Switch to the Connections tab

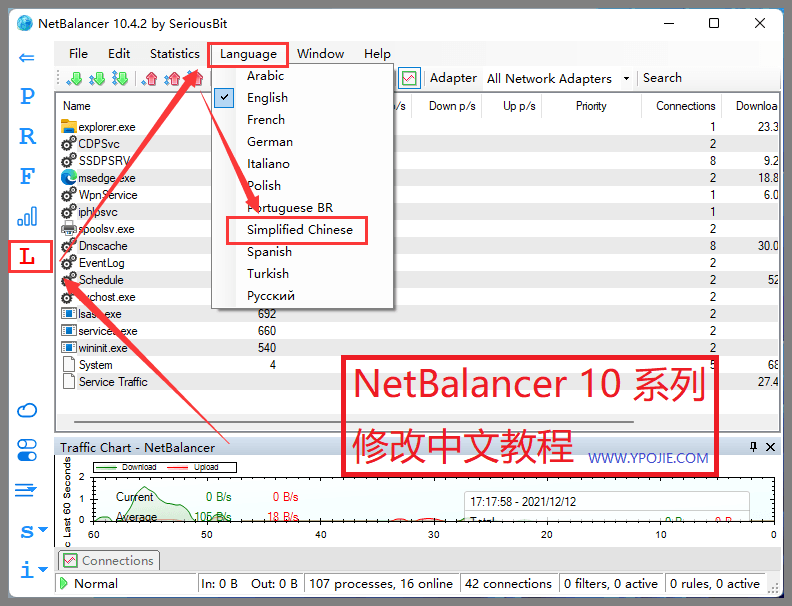pyautogui.click(x=109, y=561)
